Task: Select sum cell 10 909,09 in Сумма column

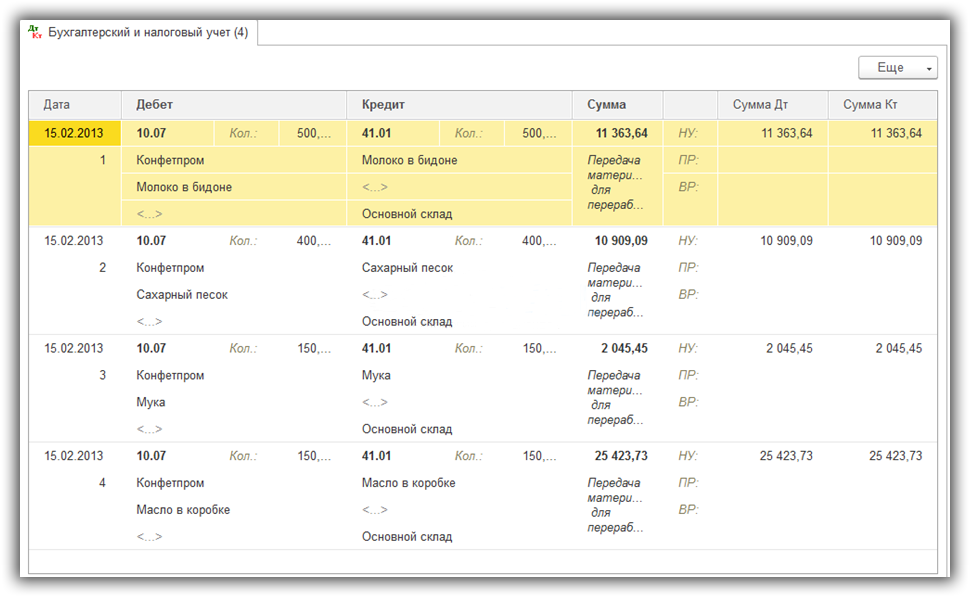Action: pos(621,241)
